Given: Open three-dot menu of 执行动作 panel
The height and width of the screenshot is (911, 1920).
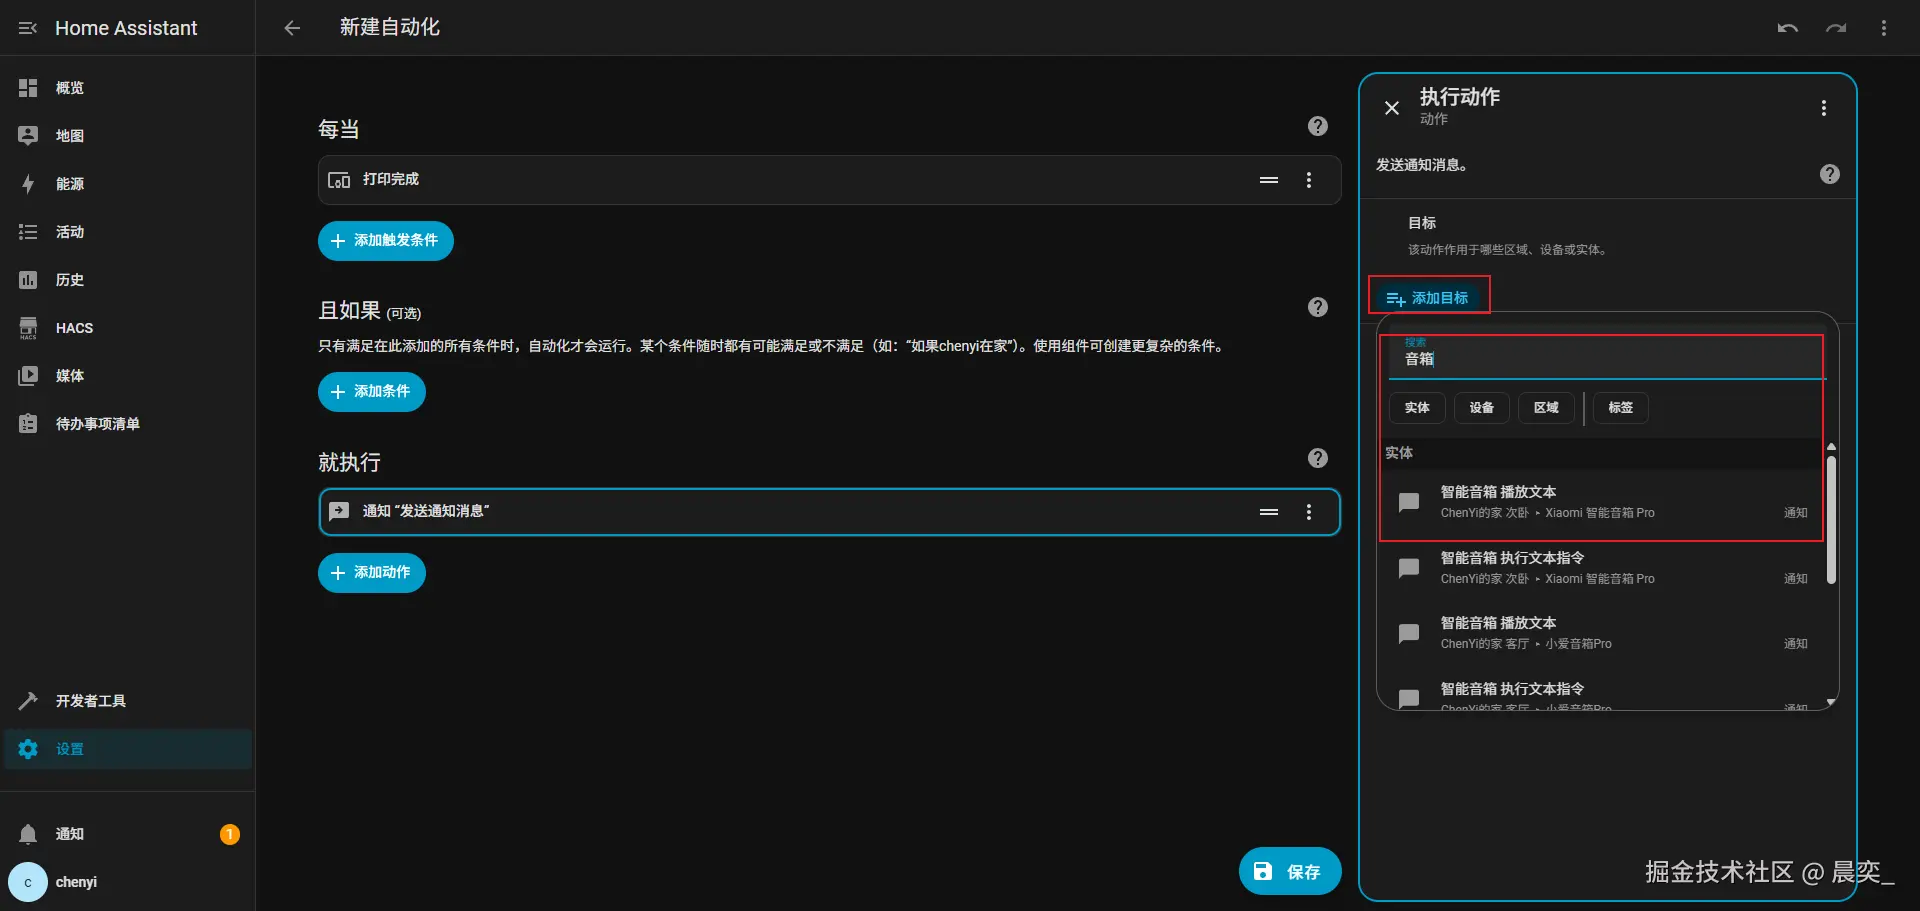Looking at the screenshot, I should pyautogui.click(x=1823, y=107).
